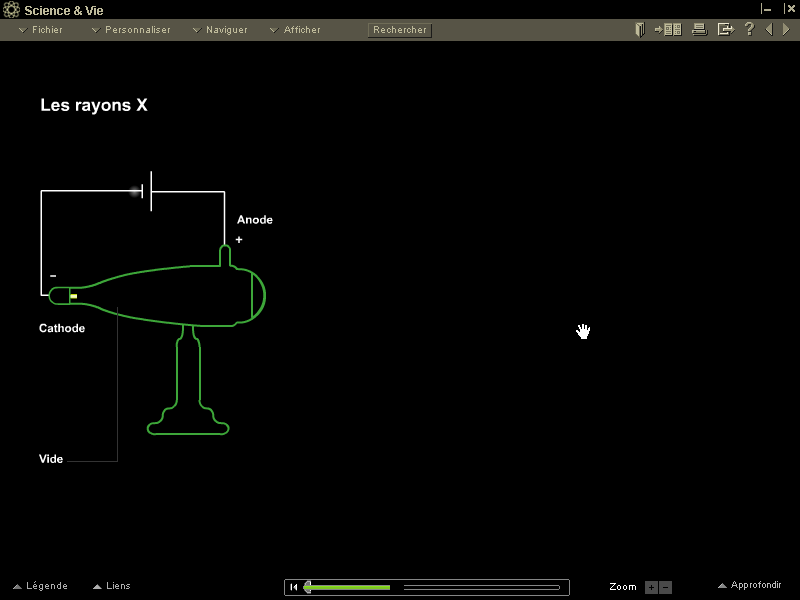Screen dimensions: 800x600
Task: Click the Cathode label
Action: (x=62, y=328)
